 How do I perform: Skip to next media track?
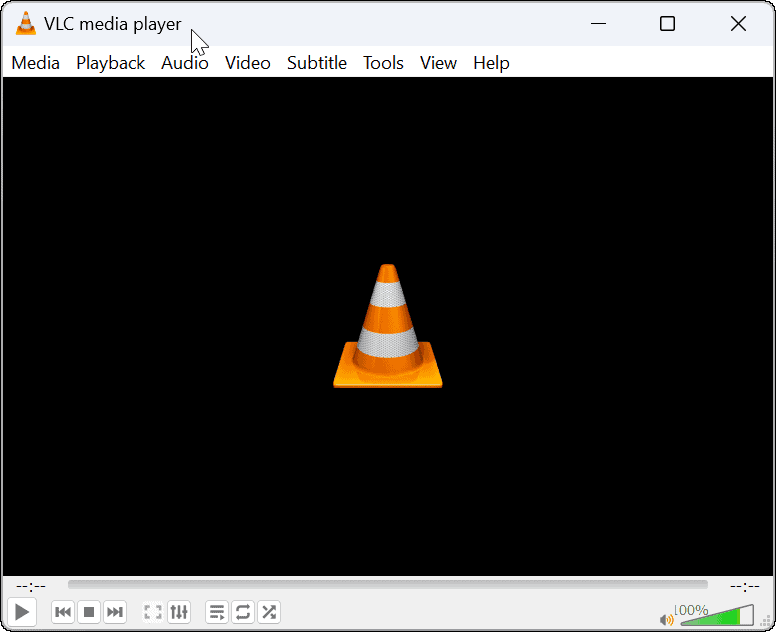click(x=115, y=612)
